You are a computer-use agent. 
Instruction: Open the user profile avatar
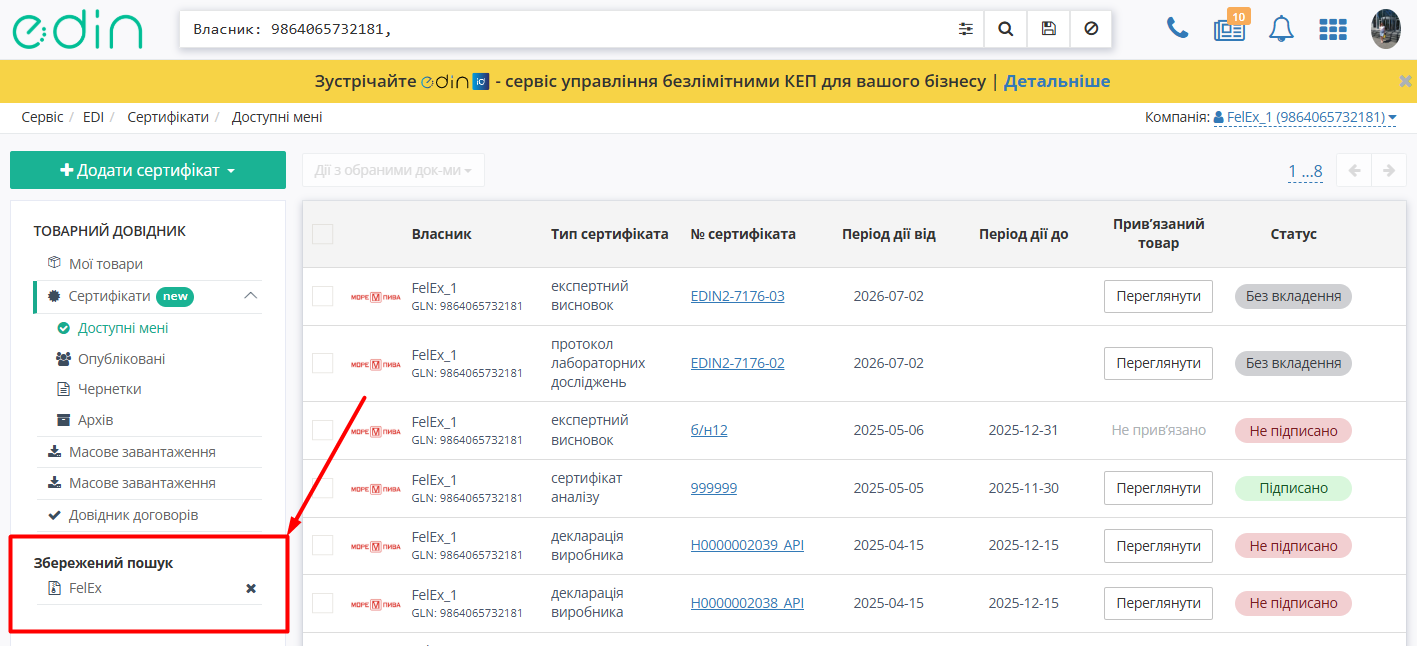coord(1386,29)
